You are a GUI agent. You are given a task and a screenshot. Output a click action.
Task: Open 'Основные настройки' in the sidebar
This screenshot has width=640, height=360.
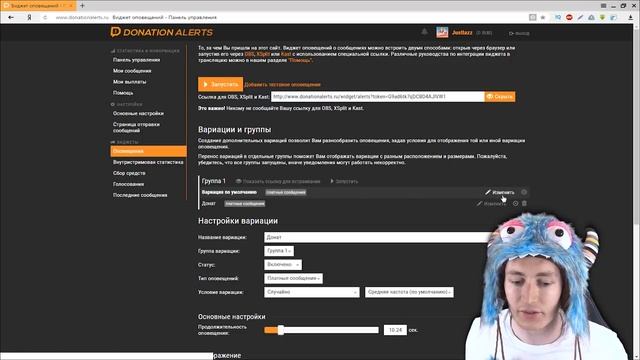(x=138, y=113)
